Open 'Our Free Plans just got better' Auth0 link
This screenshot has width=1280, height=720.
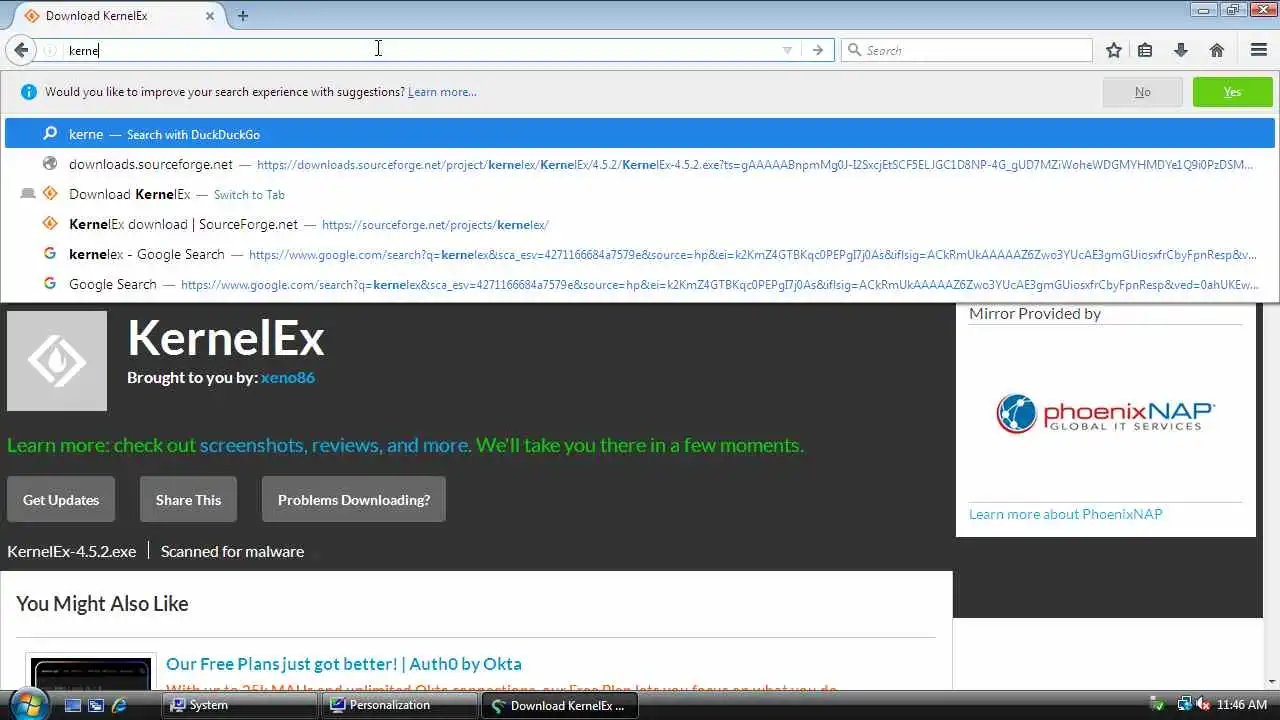(344, 664)
